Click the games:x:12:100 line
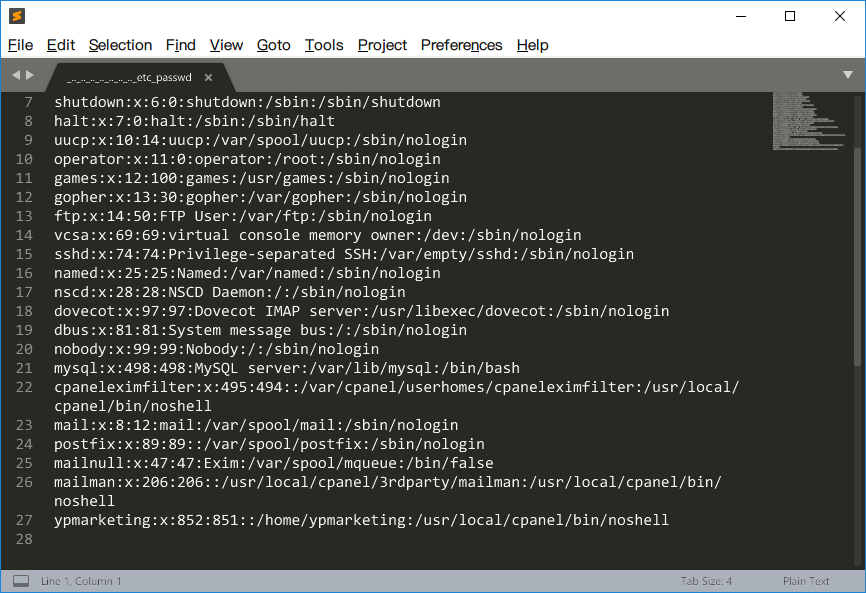This screenshot has width=866, height=593. tap(252, 178)
